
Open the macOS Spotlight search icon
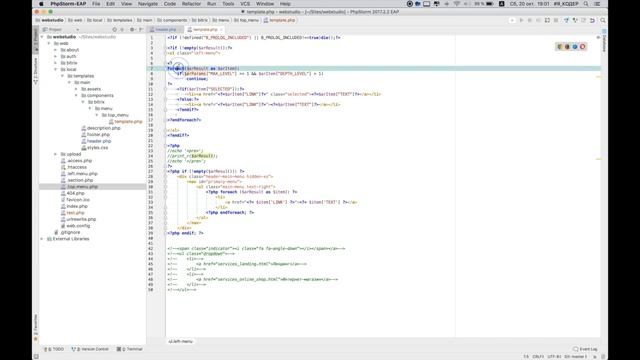[586, 4]
